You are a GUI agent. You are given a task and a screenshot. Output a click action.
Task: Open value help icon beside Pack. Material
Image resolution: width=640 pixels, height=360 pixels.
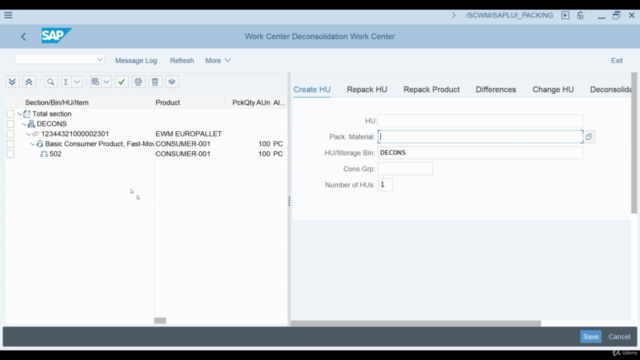589,137
